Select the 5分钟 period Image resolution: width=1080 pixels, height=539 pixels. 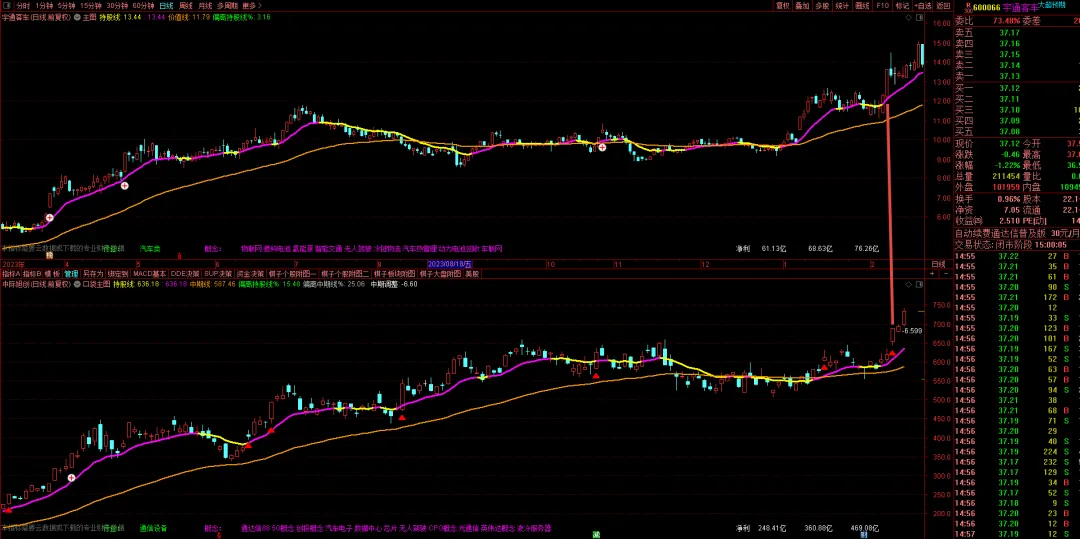click(67, 6)
